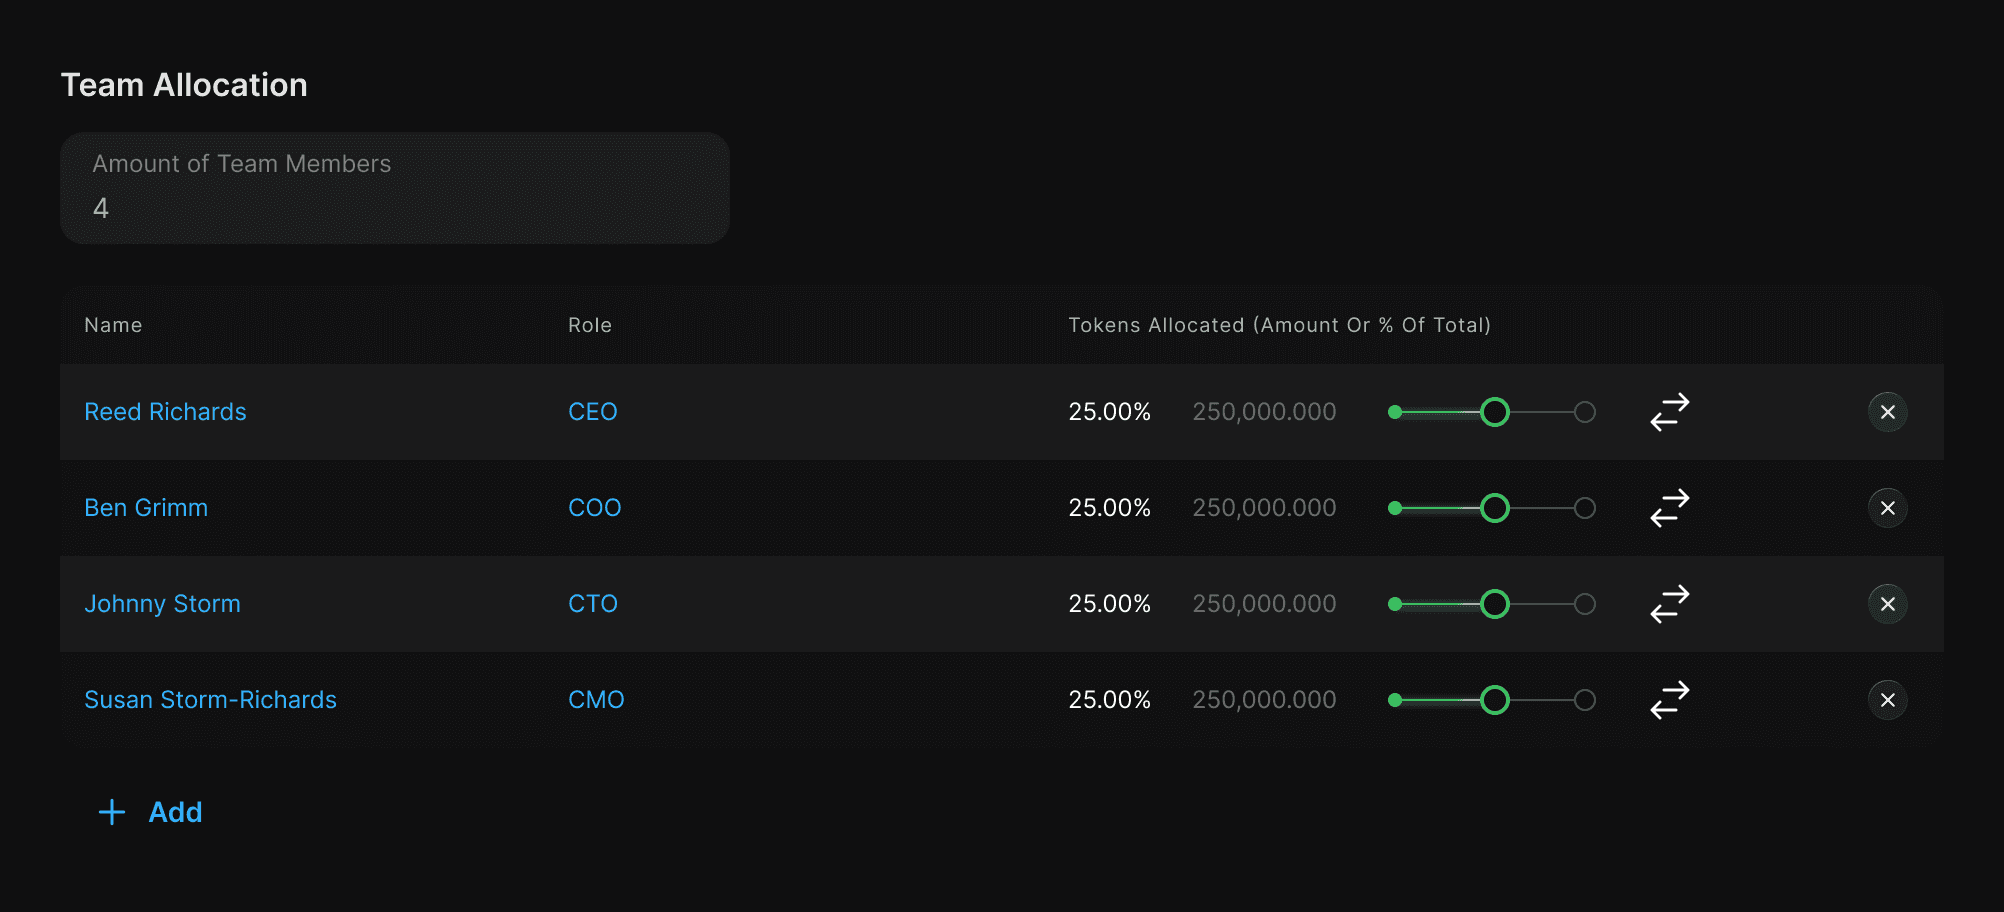This screenshot has width=2004, height=912.
Task: Click the plus icon beside Add
Action: (x=112, y=812)
